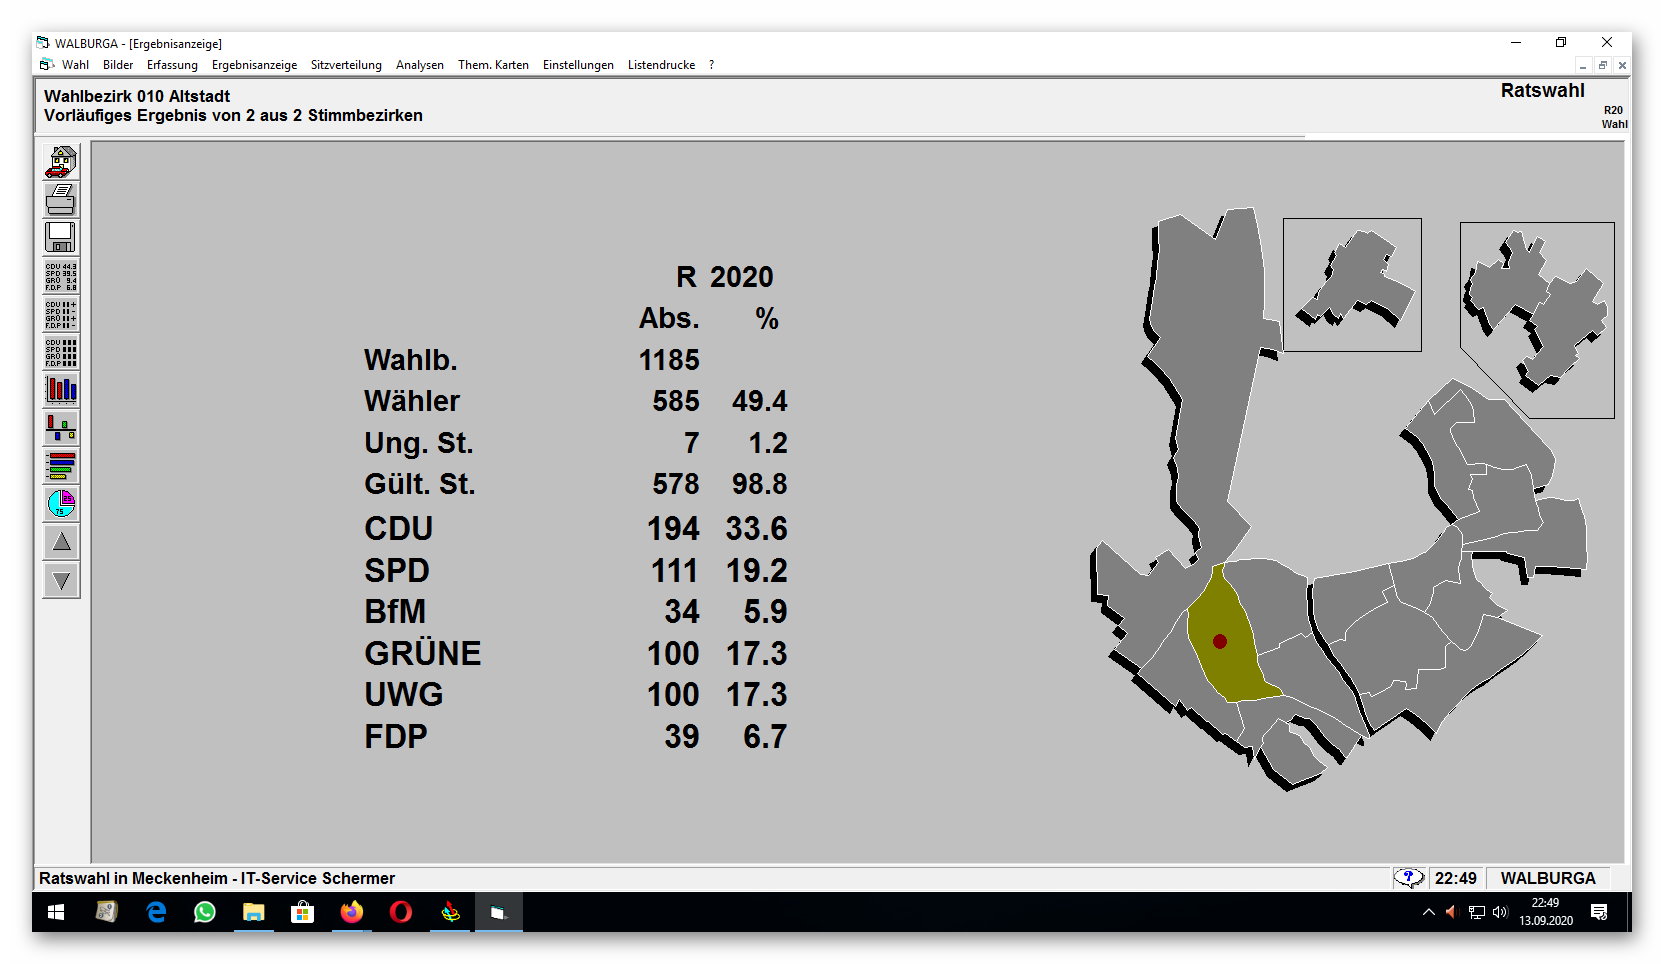
Task: Click the Wahlb. value 1185
Action: (669, 360)
